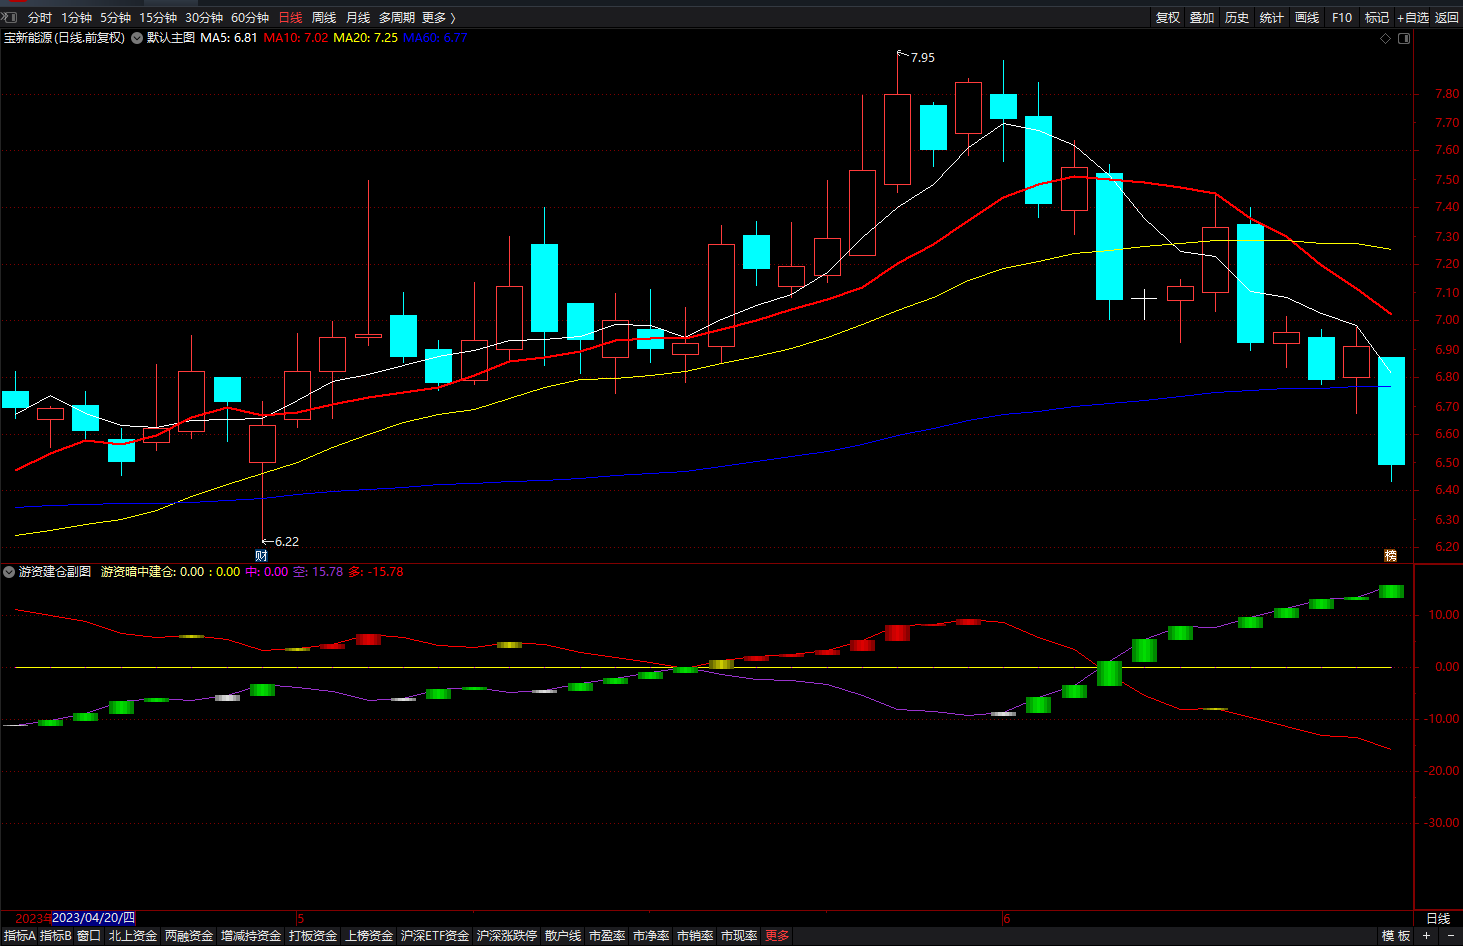This screenshot has width=1463, height=946.
Task: Select the 指标B tab
Action: point(56,936)
